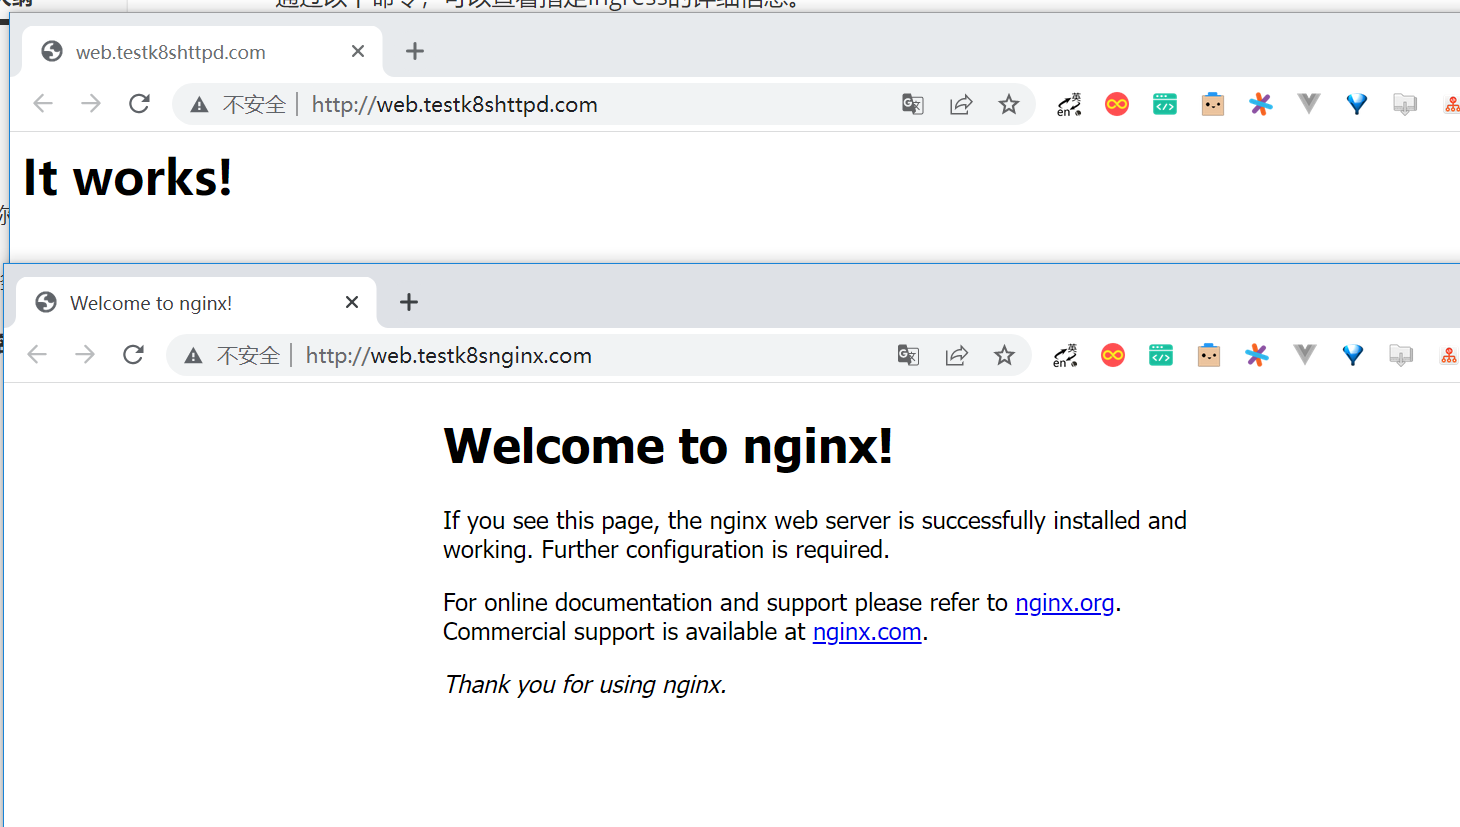This screenshot has height=827, width=1460.
Task: Bookmark the nginx page with the star
Action: [x=1005, y=355]
